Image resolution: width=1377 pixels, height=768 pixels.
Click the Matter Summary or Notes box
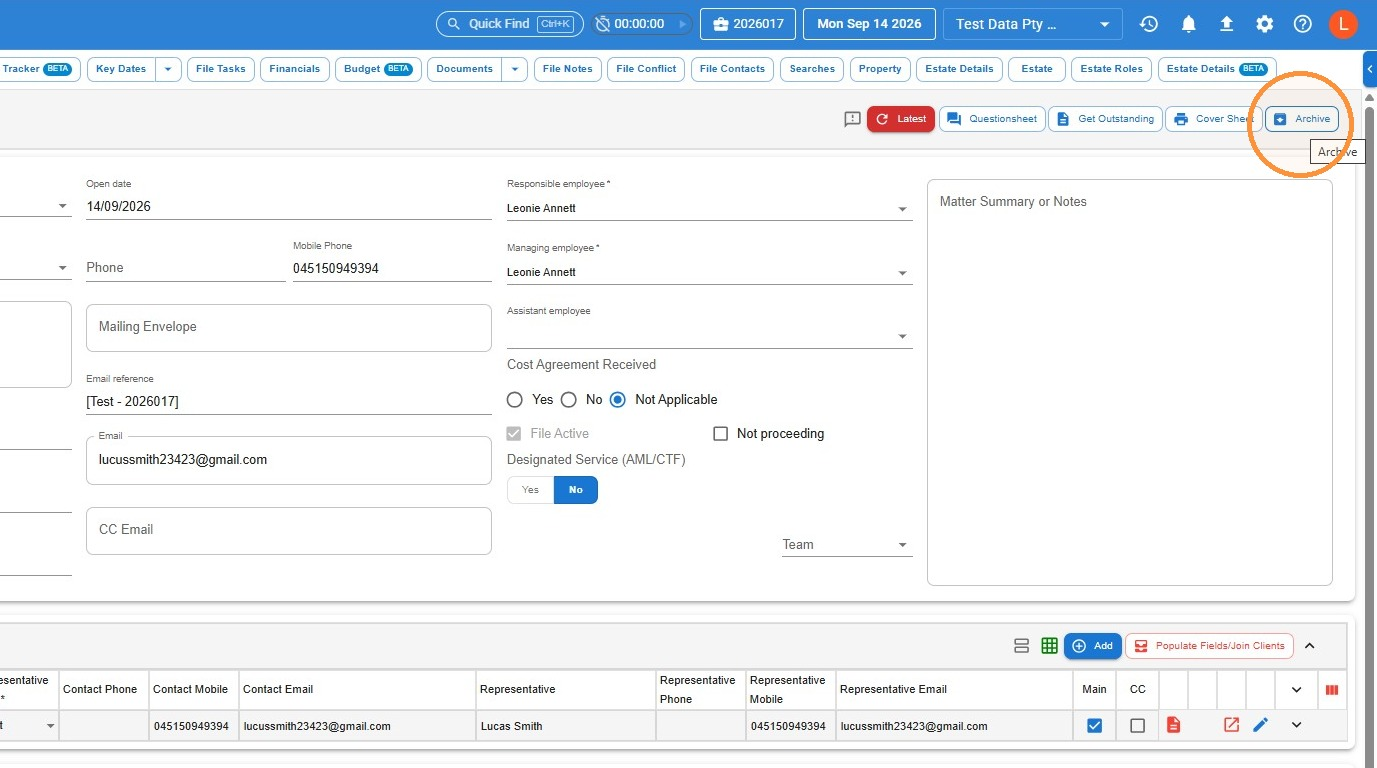(x=1130, y=382)
